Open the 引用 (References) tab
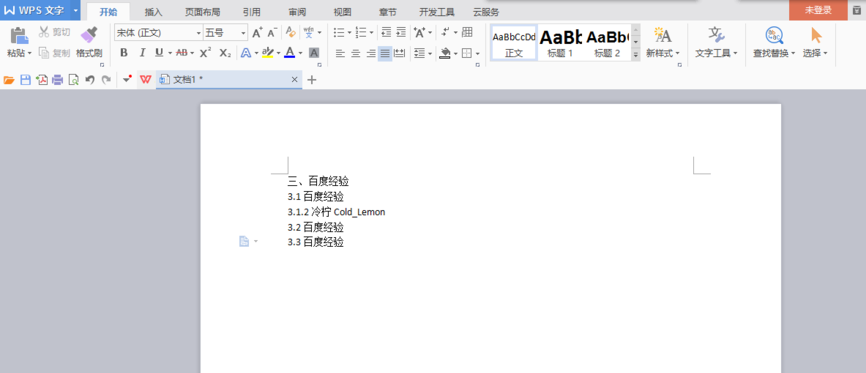The width and height of the screenshot is (866, 373). (252, 12)
